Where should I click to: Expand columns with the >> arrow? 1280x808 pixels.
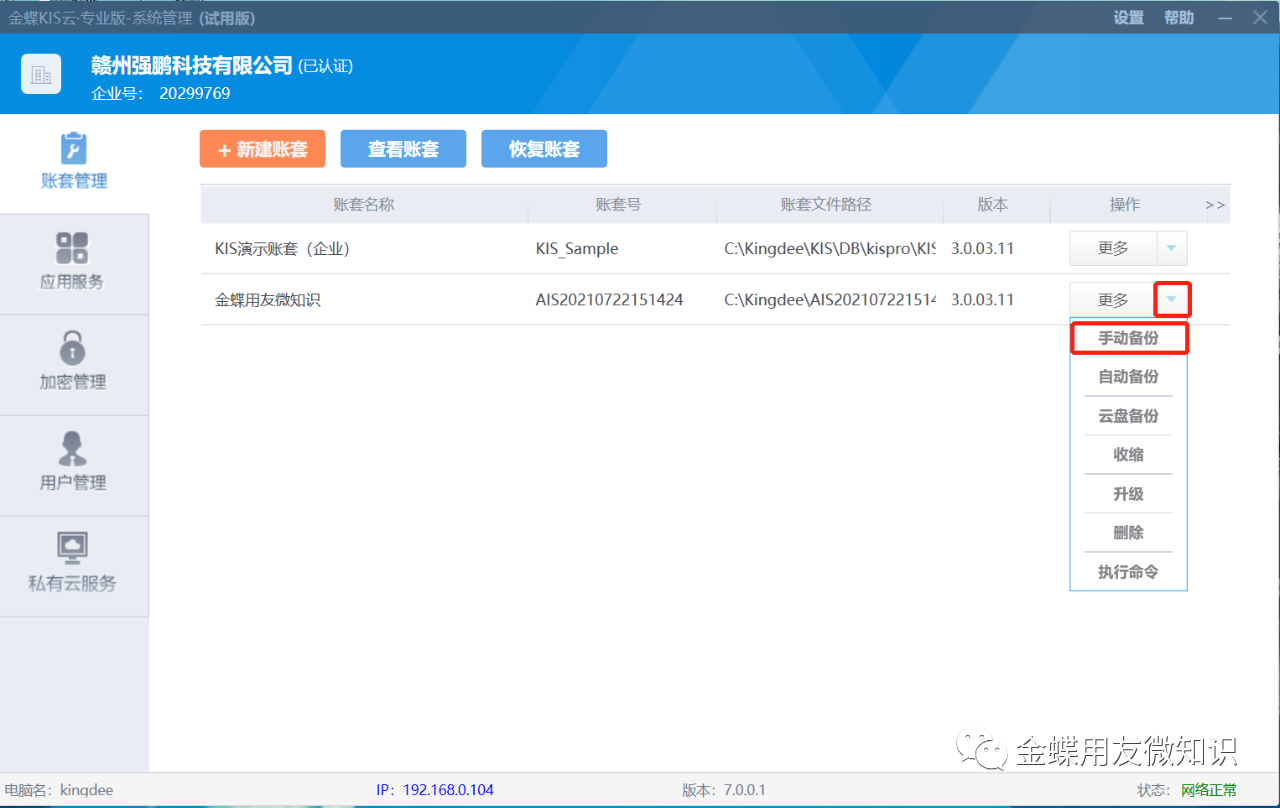(1215, 205)
